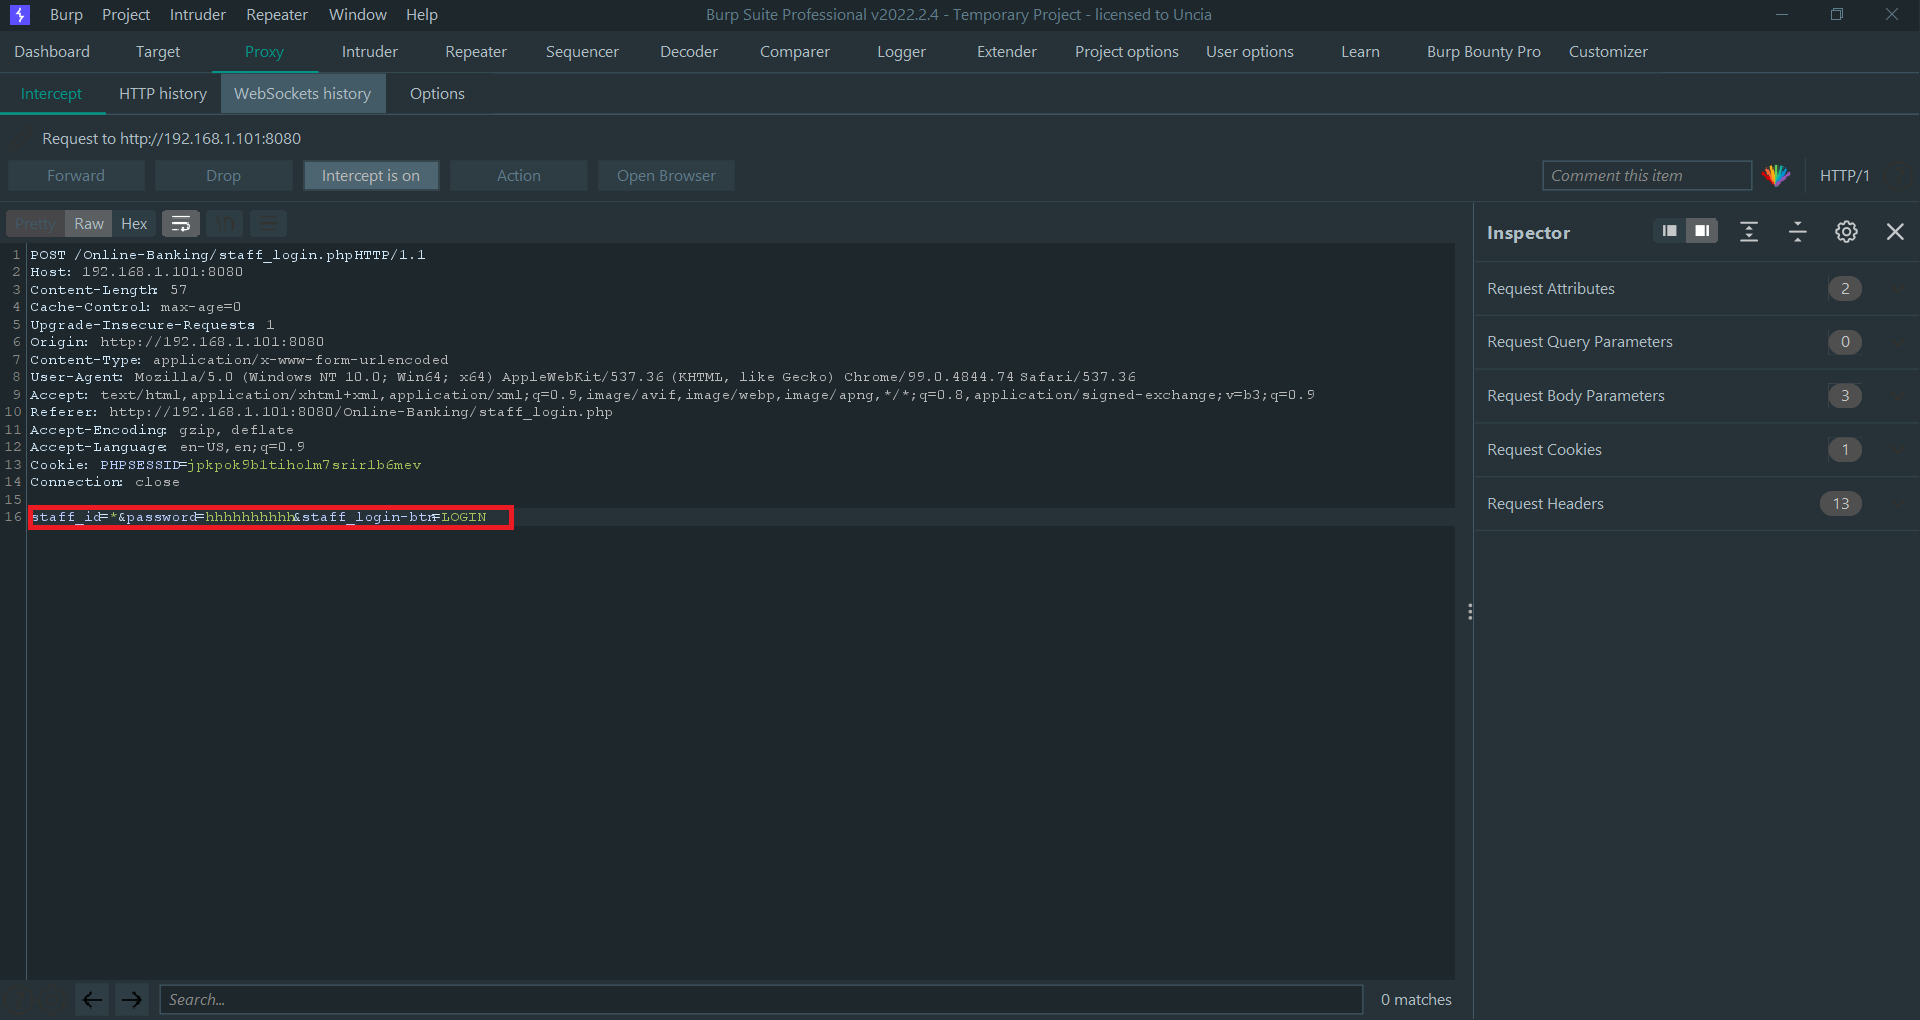Viewport: 1920px width, 1020px height.
Task: Close the Inspector panel
Action: click(1895, 232)
